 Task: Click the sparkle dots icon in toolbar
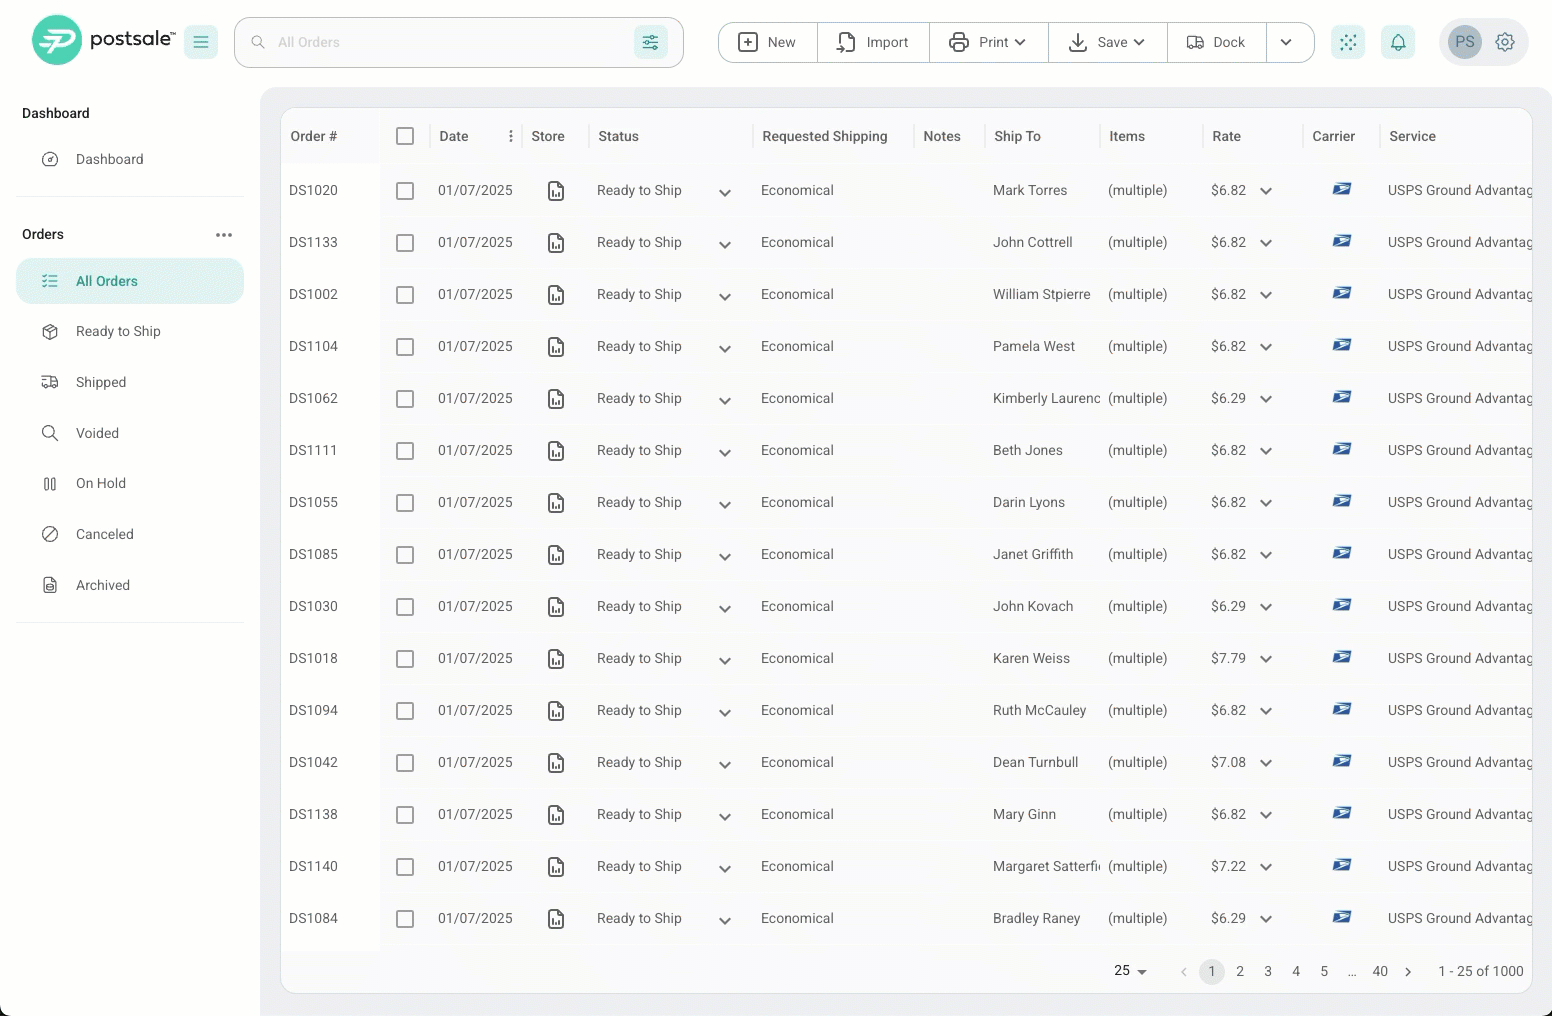1348,42
